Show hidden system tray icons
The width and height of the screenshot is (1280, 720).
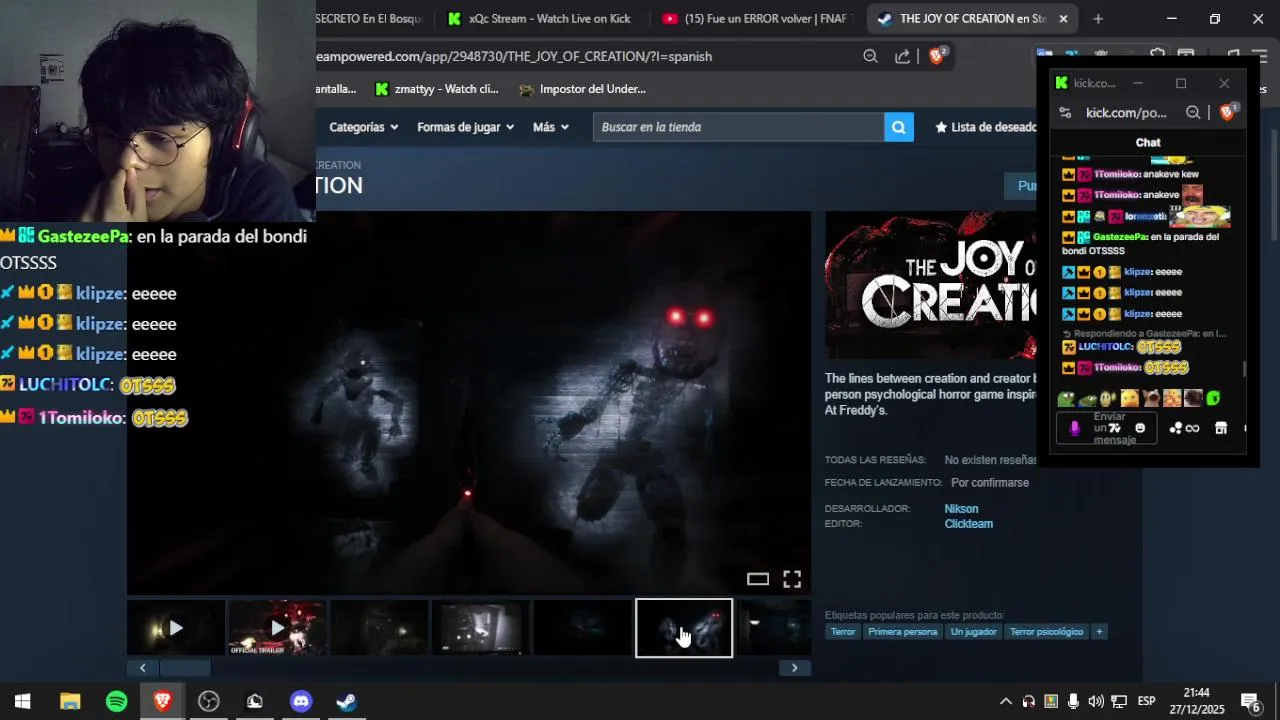pyautogui.click(x=1006, y=701)
